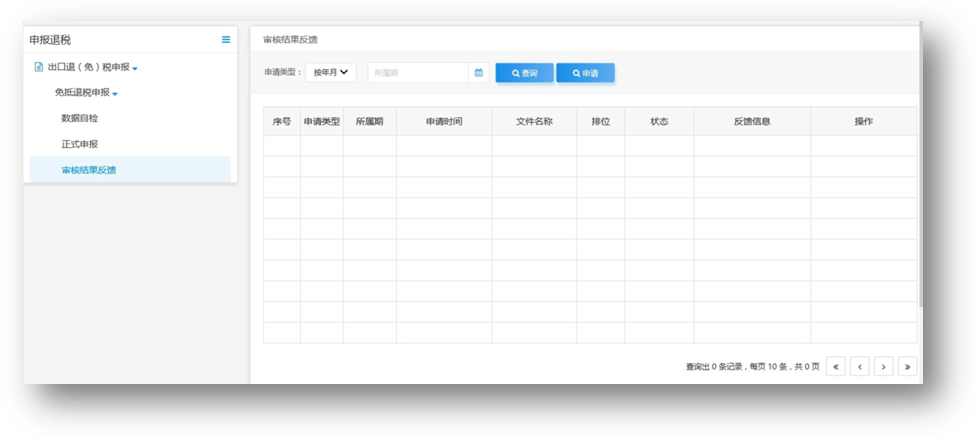Click the 申报退税 sidebar title
Viewport: 977px width, 436px height.
[x=50, y=40]
